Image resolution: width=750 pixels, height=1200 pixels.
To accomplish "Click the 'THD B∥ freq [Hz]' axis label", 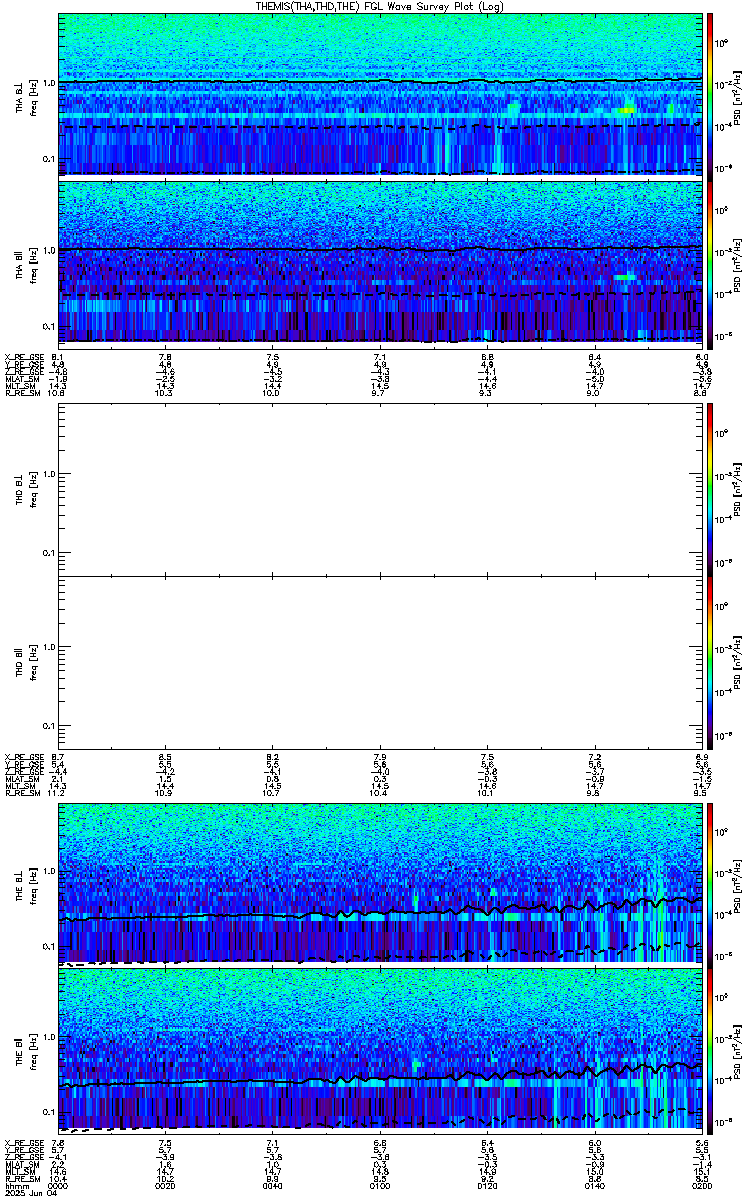I will (x=24, y=662).
